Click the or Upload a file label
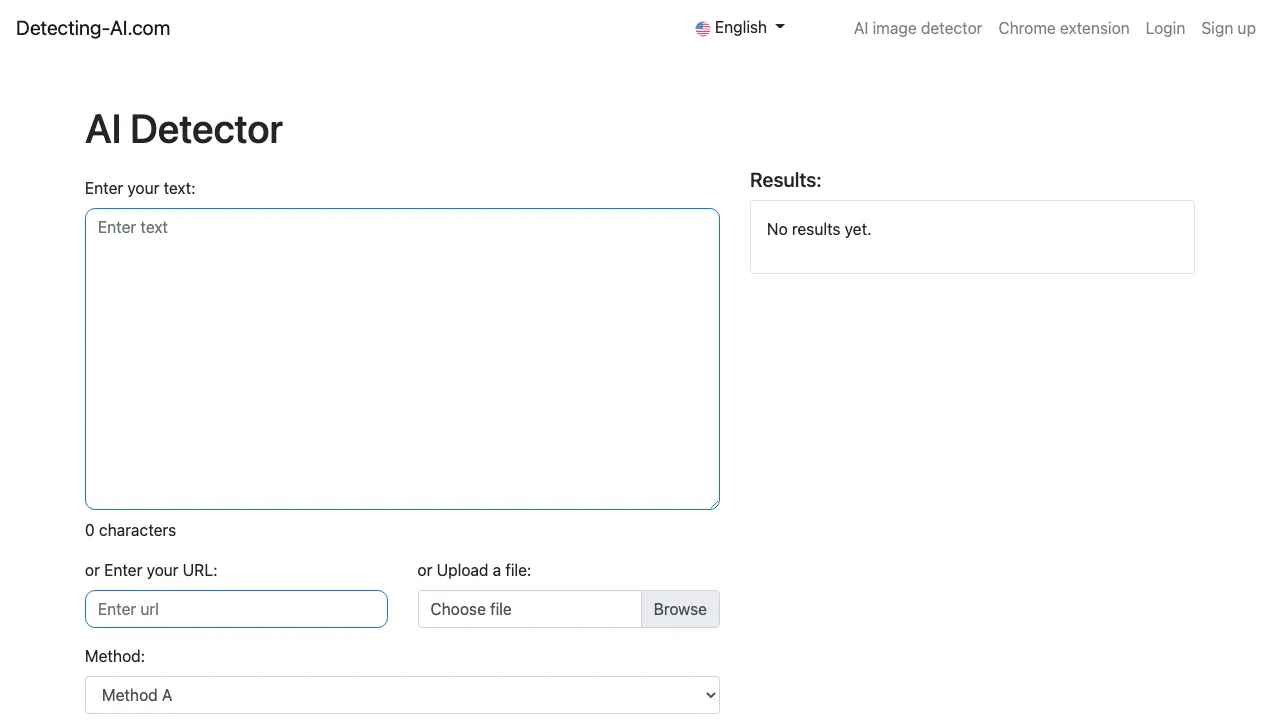 point(474,570)
